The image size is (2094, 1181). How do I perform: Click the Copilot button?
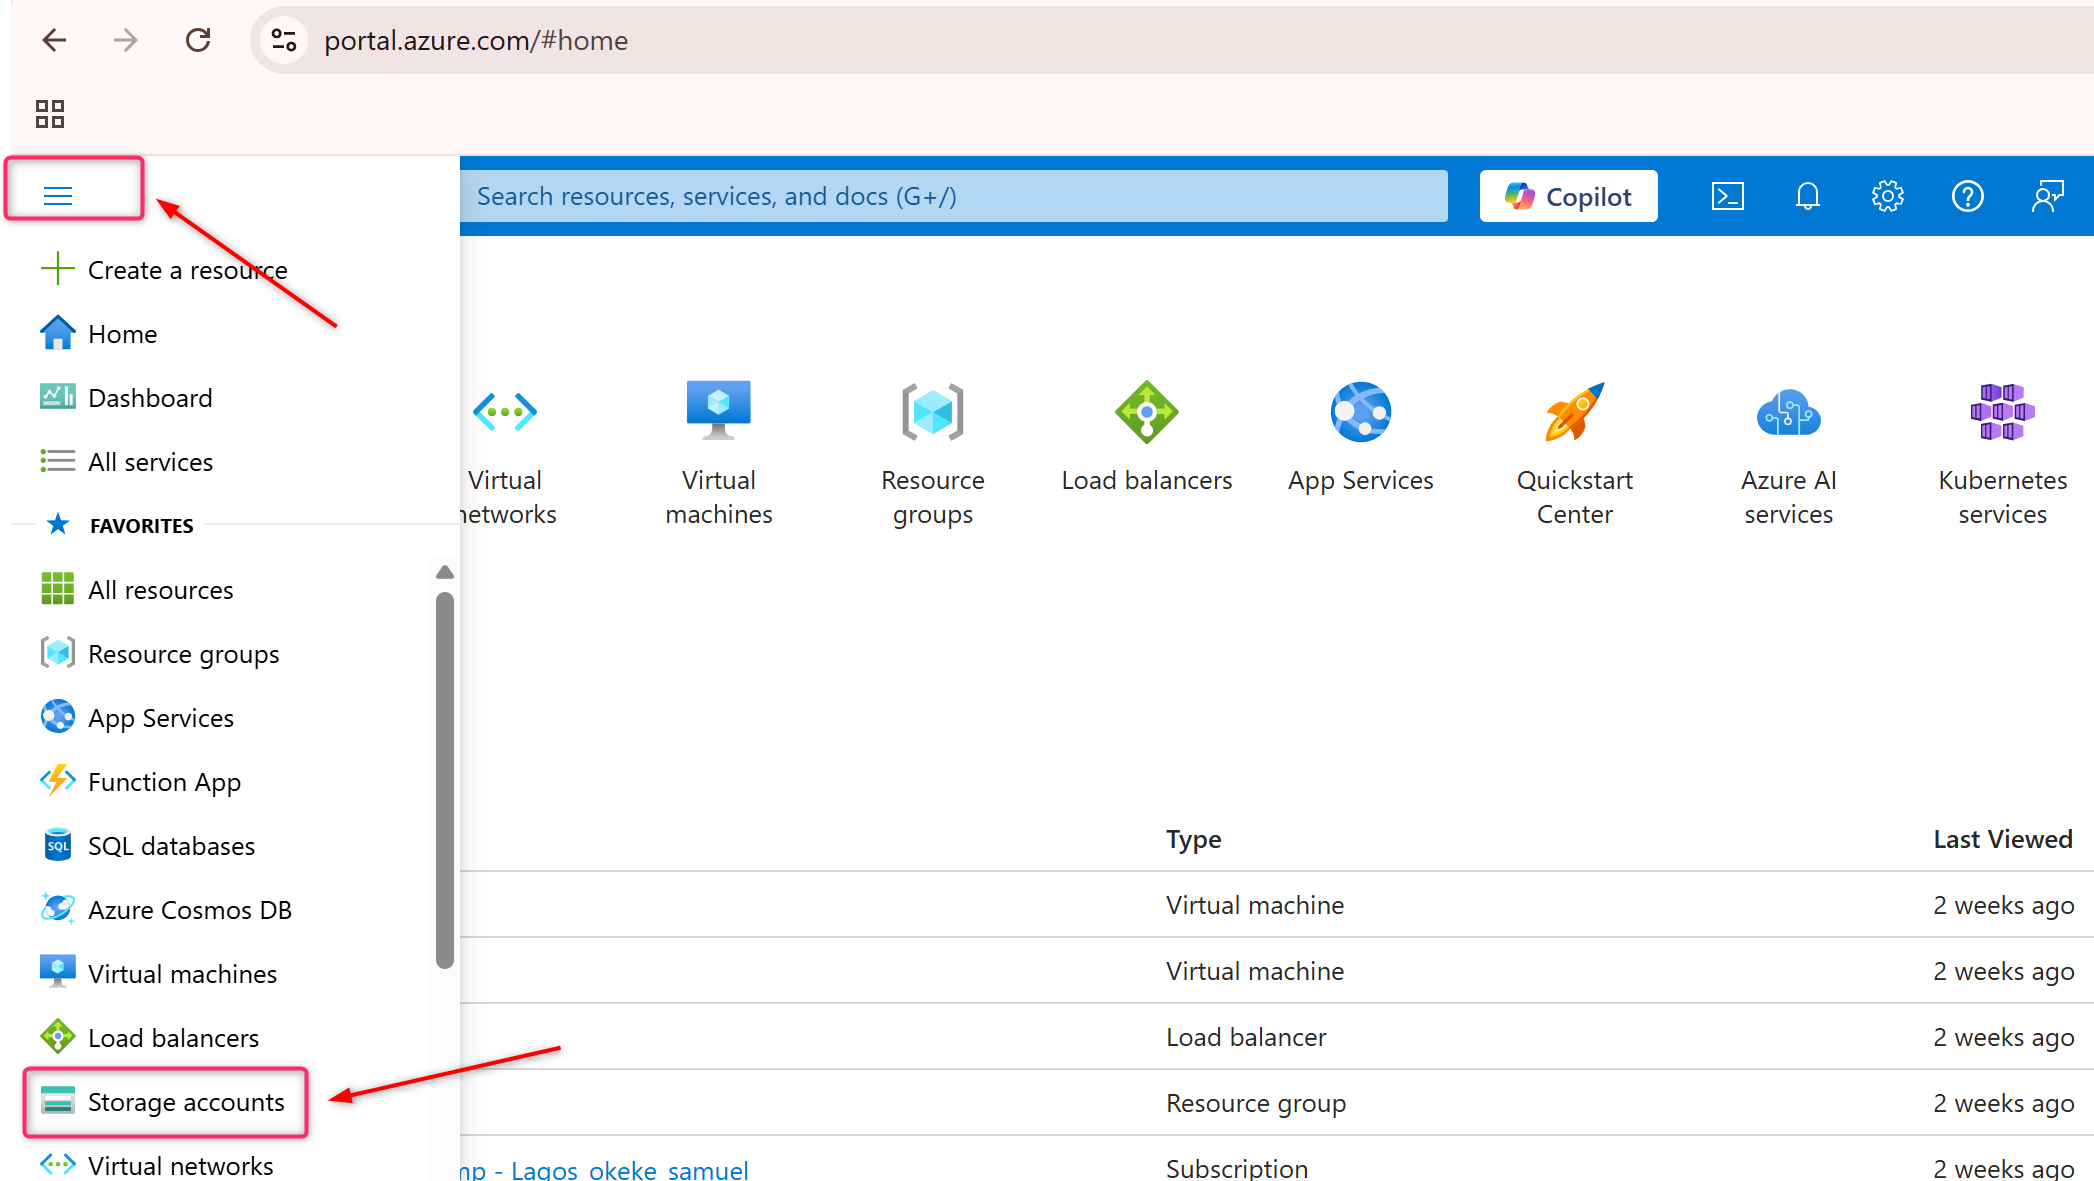point(1568,196)
